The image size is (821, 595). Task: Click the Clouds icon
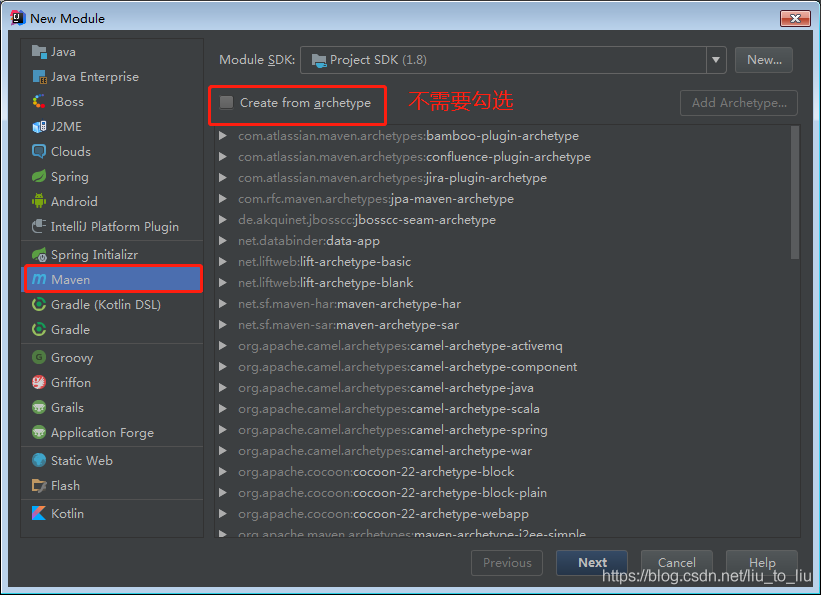pyautogui.click(x=39, y=151)
